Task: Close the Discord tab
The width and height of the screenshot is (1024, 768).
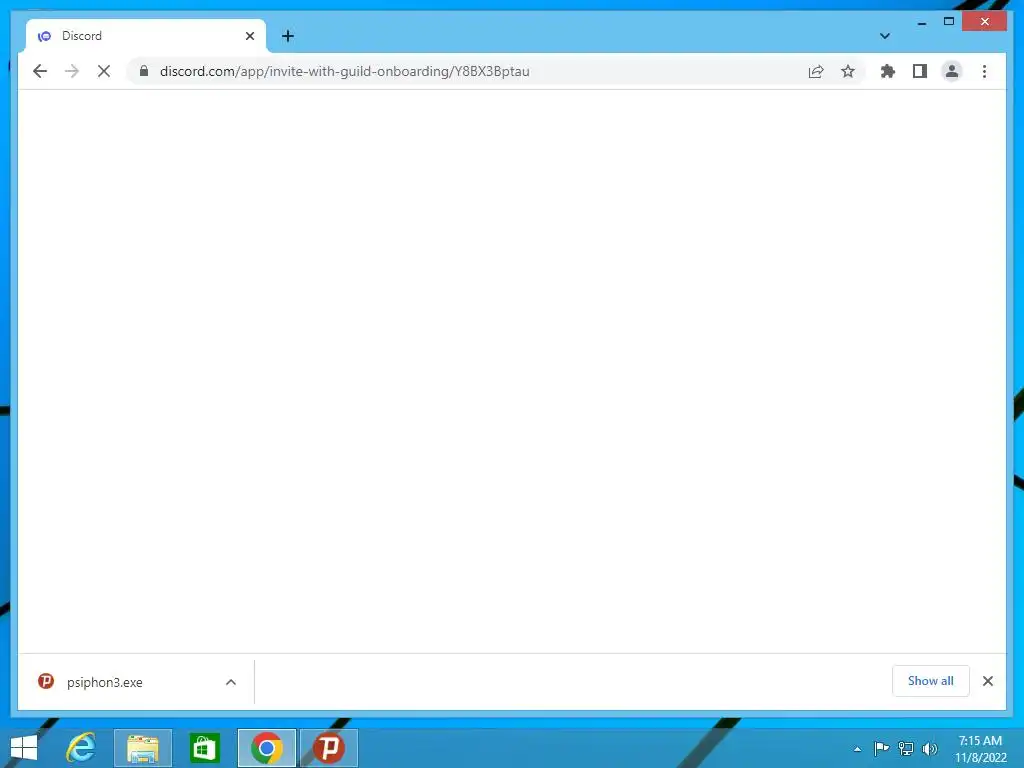Action: [249, 36]
